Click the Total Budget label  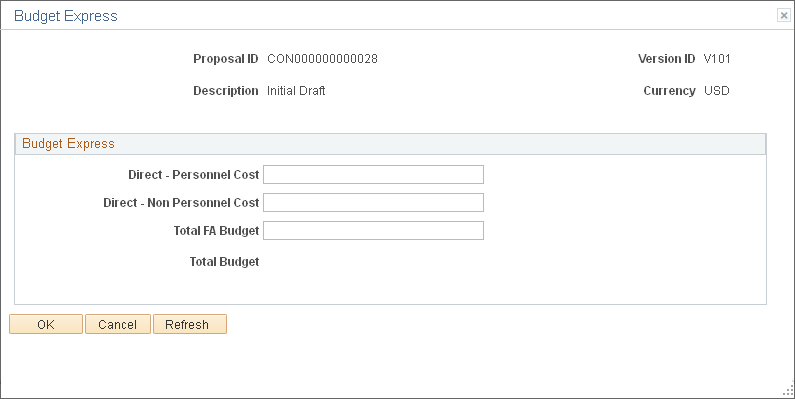[224, 262]
